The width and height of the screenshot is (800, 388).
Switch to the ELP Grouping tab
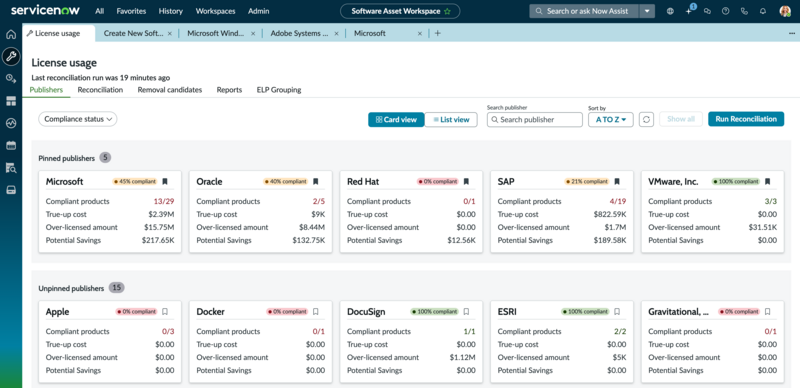click(279, 90)
